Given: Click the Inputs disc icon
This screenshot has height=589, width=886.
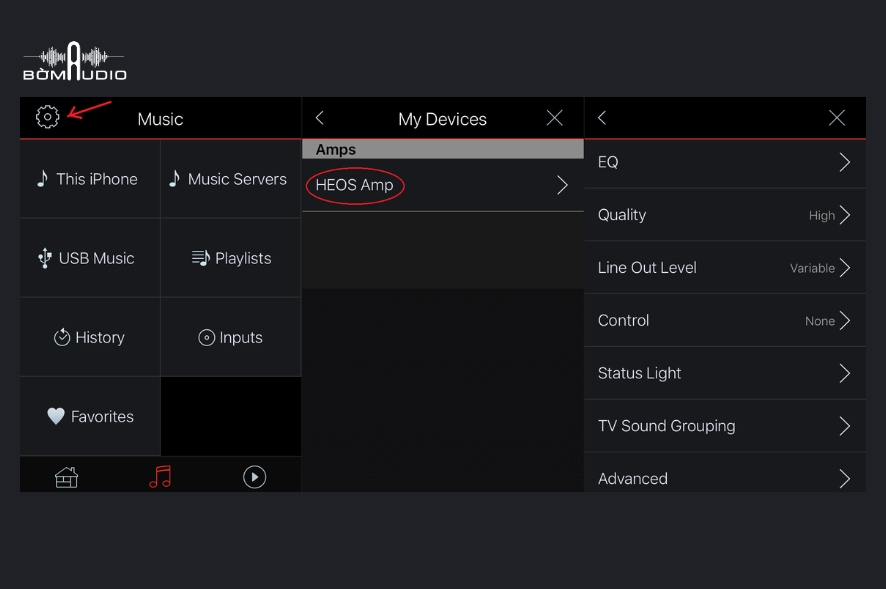Looking at the screenshot, I should (206, 337).
